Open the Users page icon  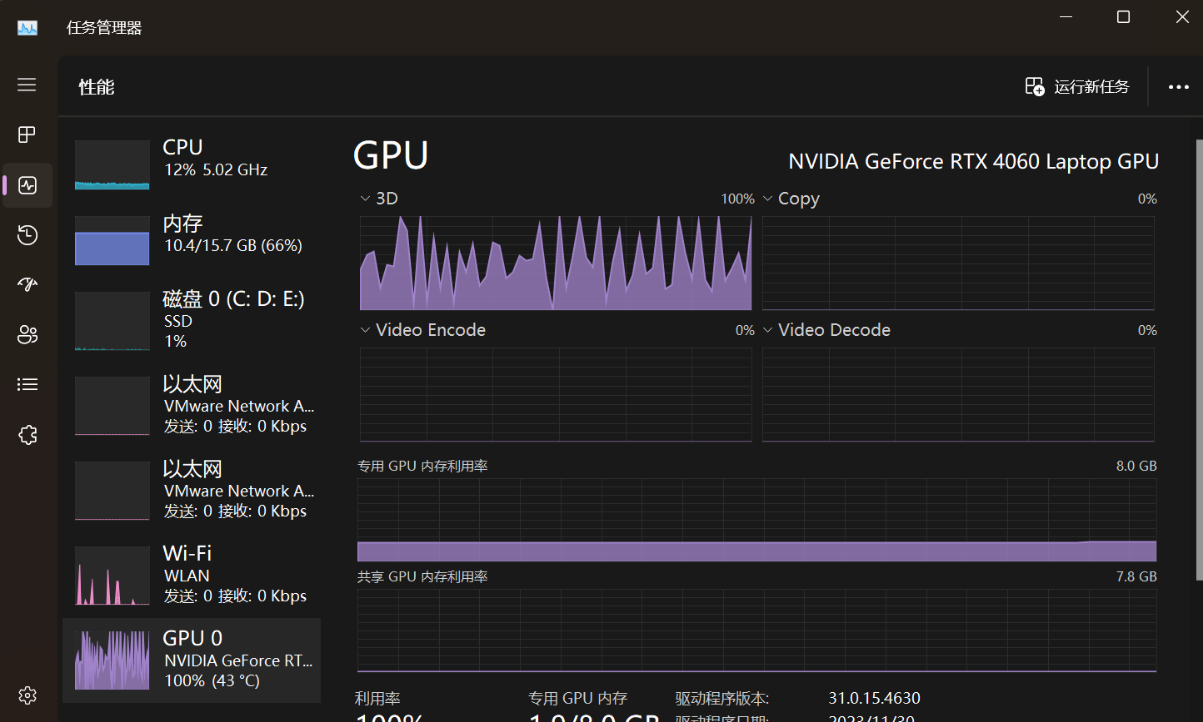pos(27,334)
